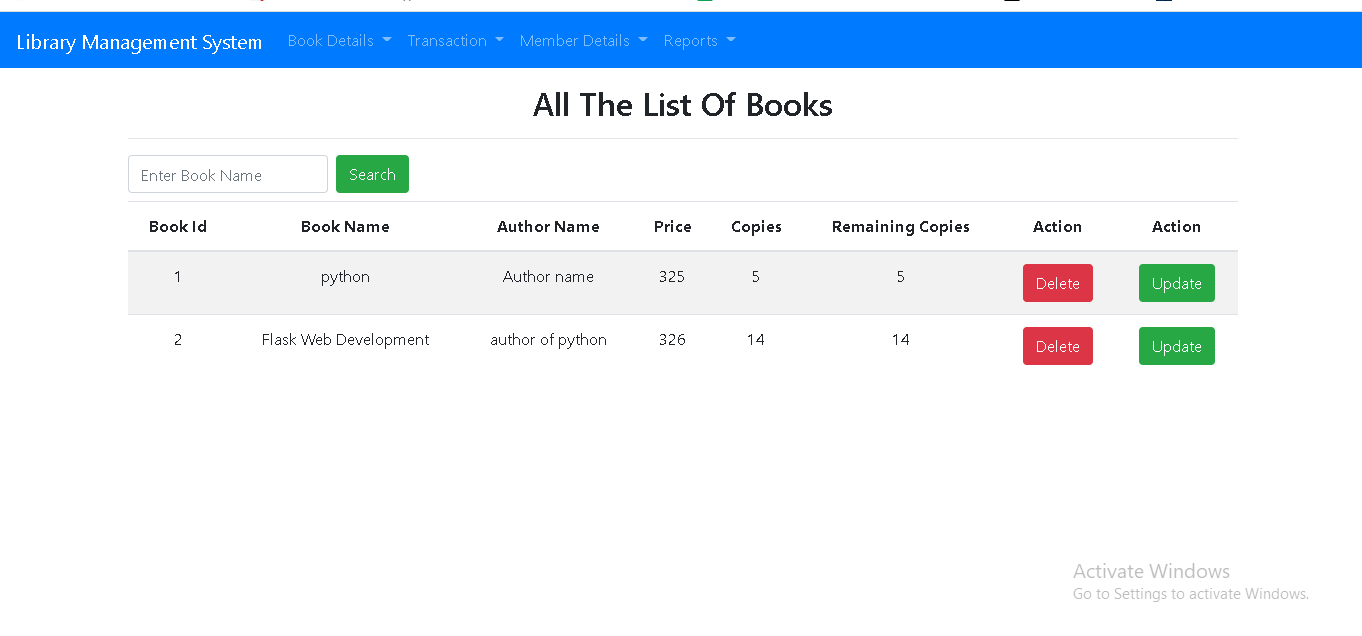Click the Enter Book Name search field
1362x636 pixels.
click(227, 173)
